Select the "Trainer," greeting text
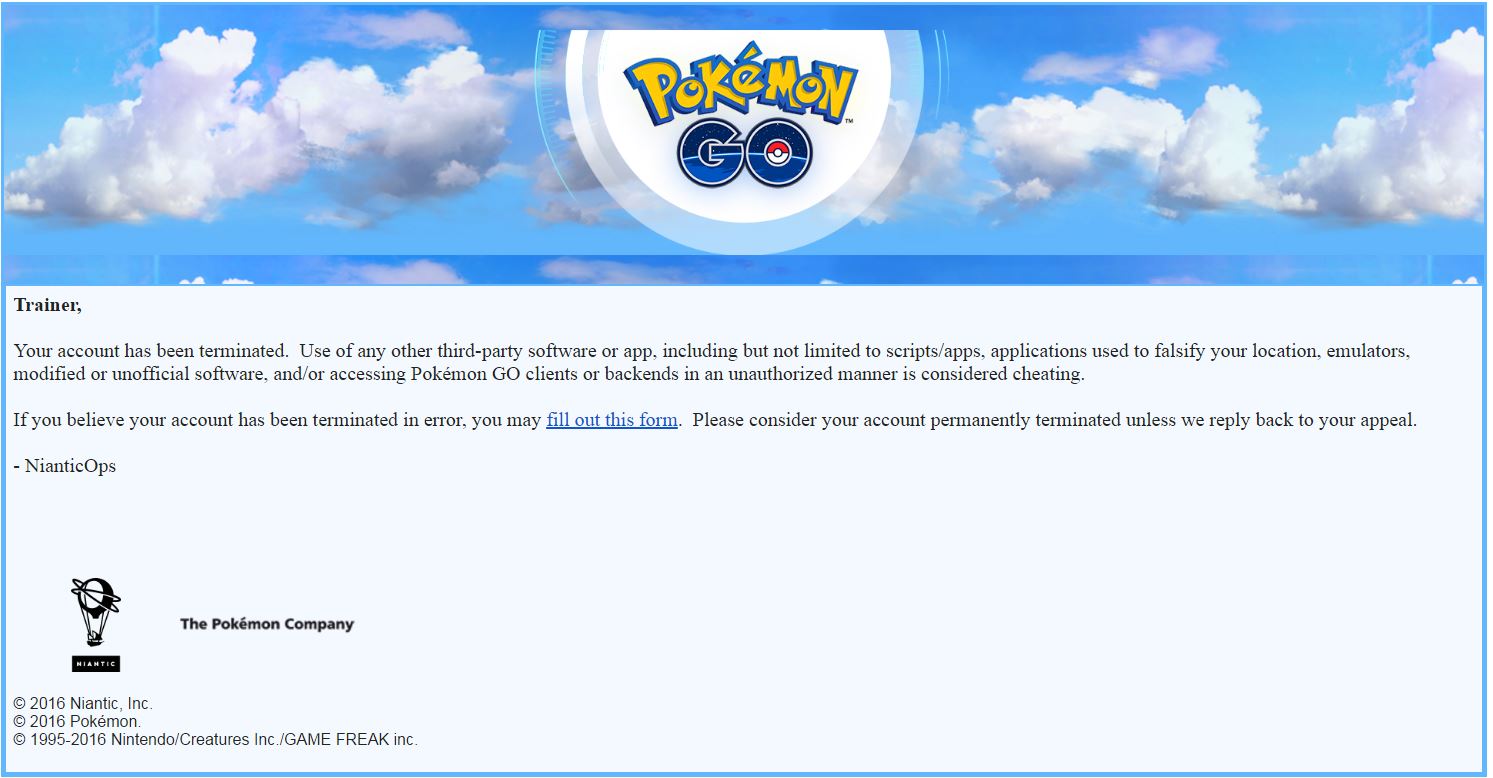 [x=48, y=306]
